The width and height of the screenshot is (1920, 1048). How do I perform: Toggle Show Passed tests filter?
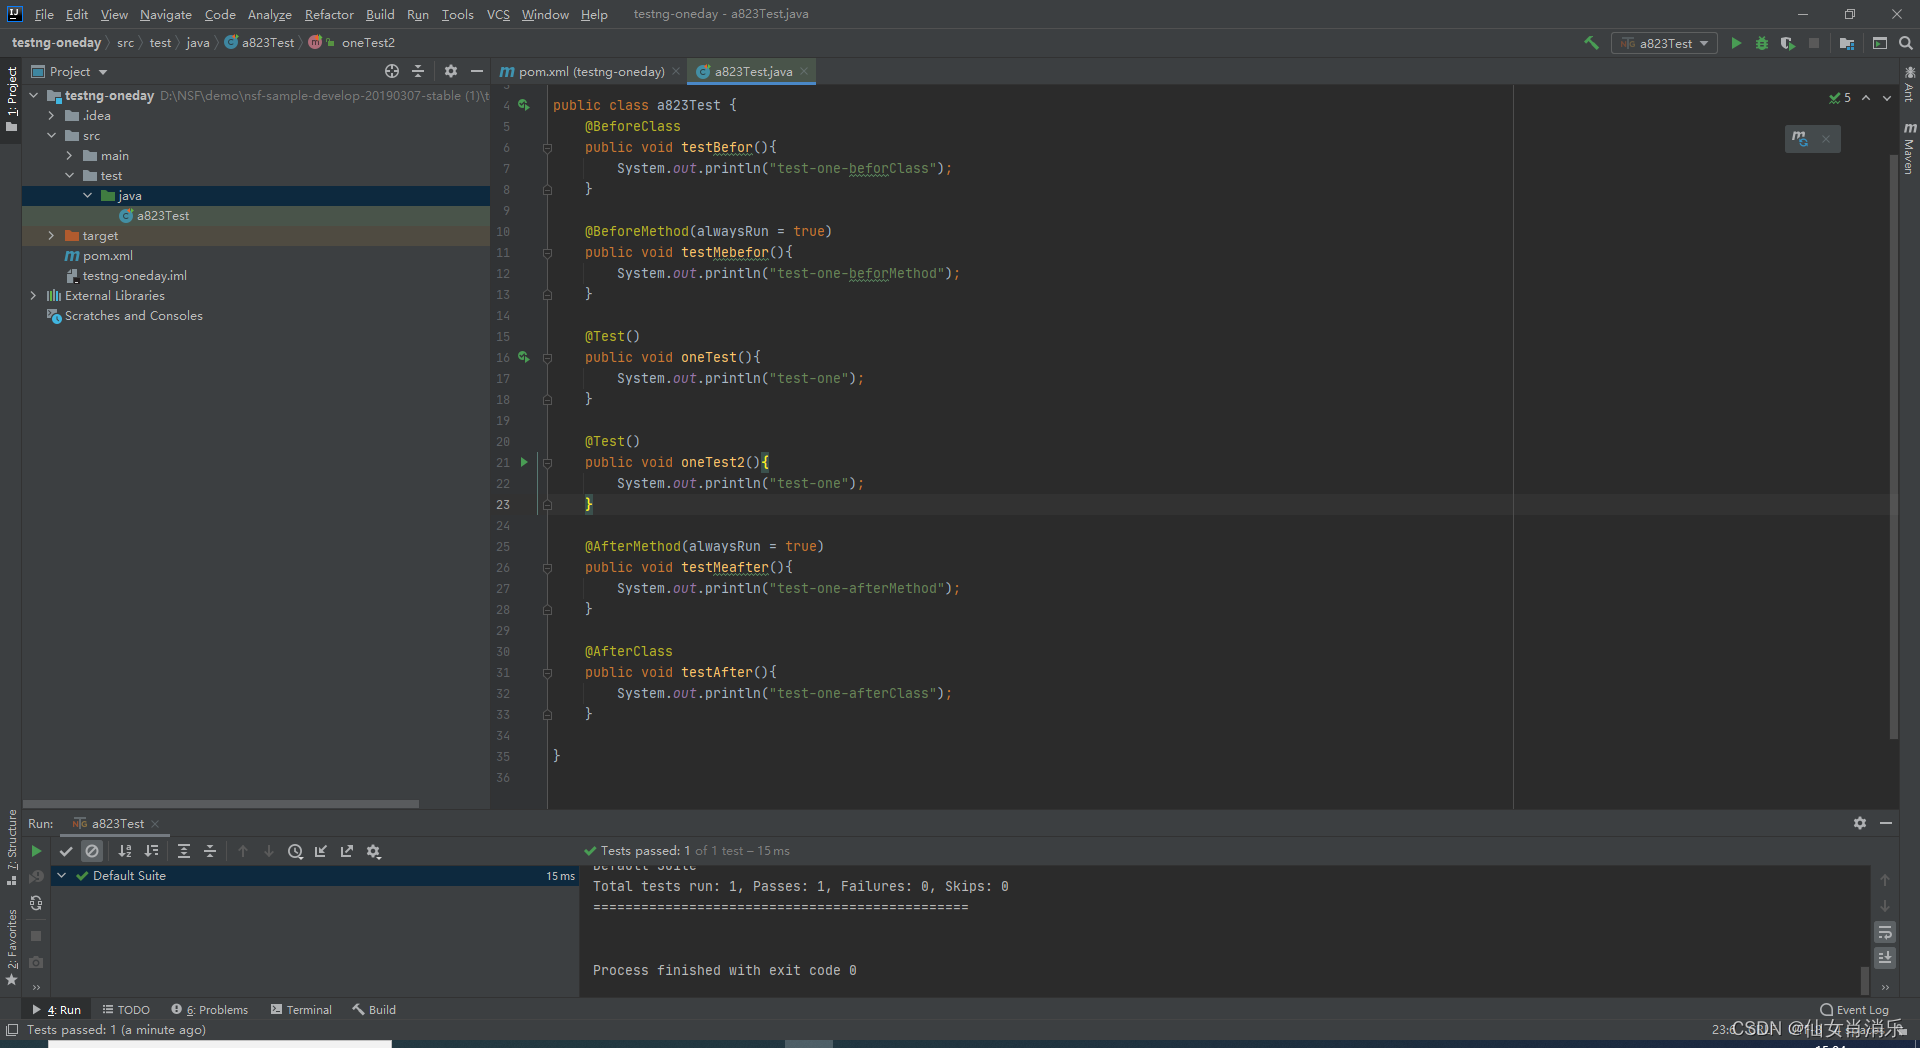click(x=66, y=851)
